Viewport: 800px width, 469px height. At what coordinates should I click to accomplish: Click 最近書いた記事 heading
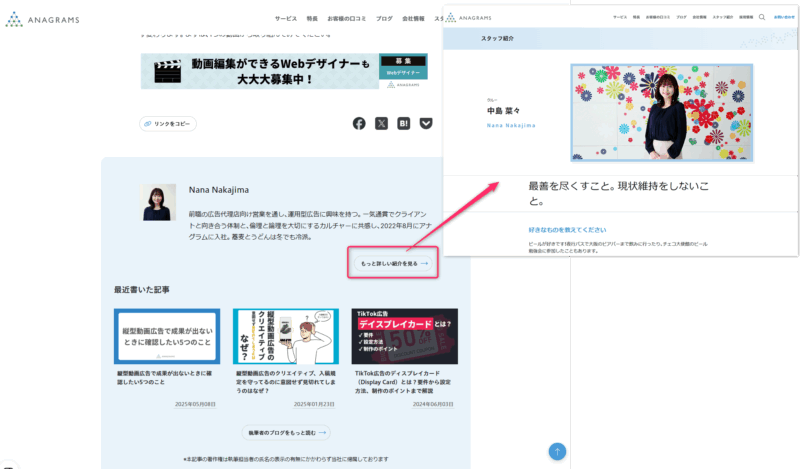pos(141,290)
